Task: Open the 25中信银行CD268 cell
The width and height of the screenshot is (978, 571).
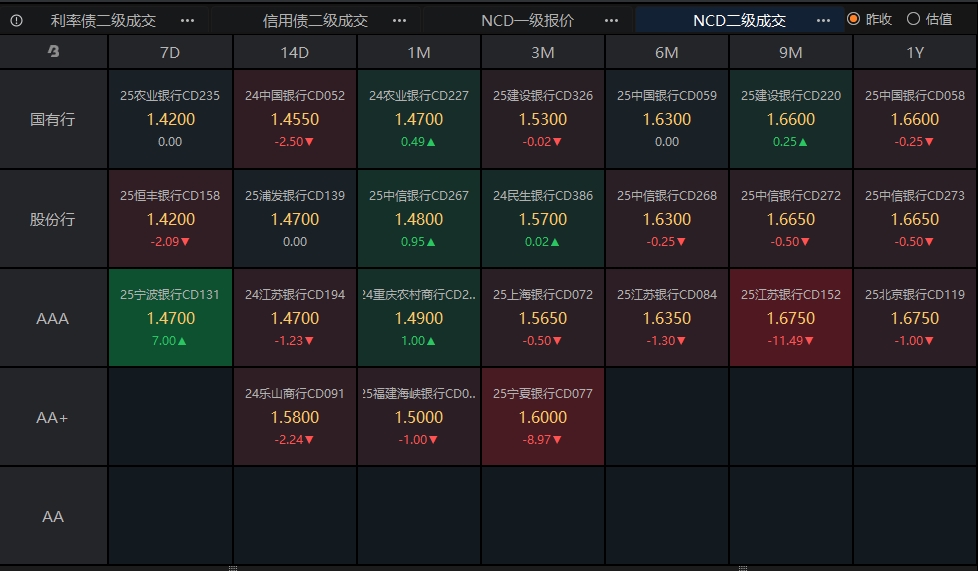Action: (667, 219)
